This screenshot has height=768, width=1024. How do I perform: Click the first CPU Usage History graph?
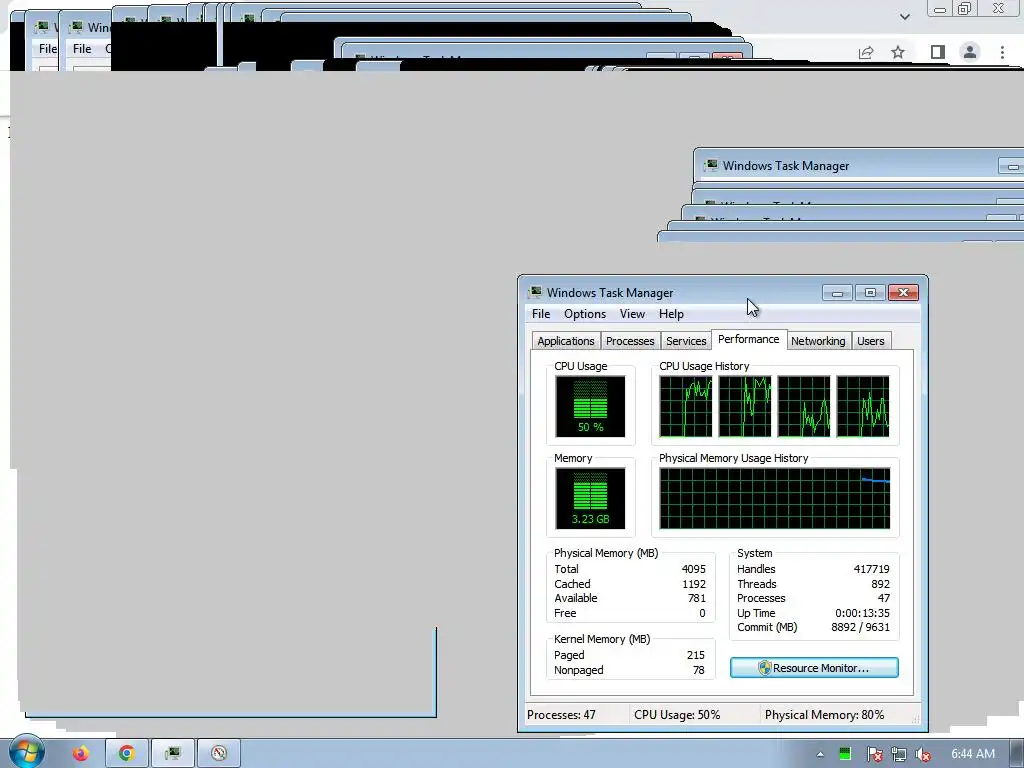click(x=686, y=406)
